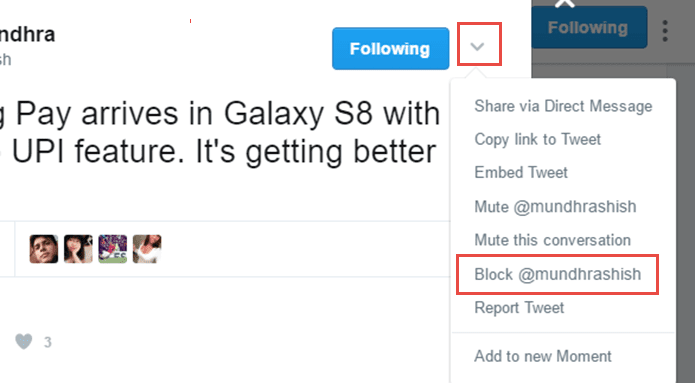Click the like count number 3
Image resolution: width=695 pixels, height=383 pixels.
(x=48, y=342)
